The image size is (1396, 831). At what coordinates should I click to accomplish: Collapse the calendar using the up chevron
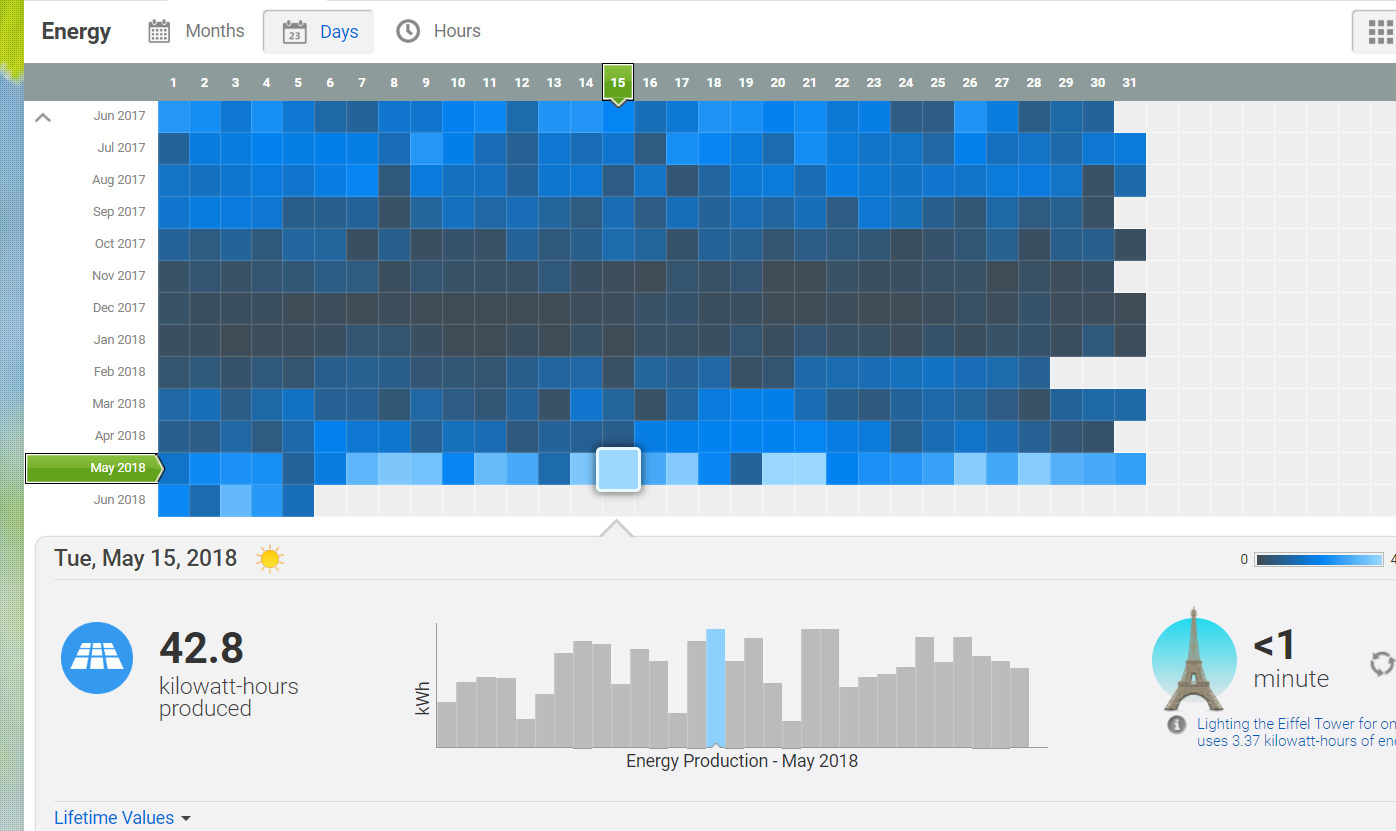point(42,117)
